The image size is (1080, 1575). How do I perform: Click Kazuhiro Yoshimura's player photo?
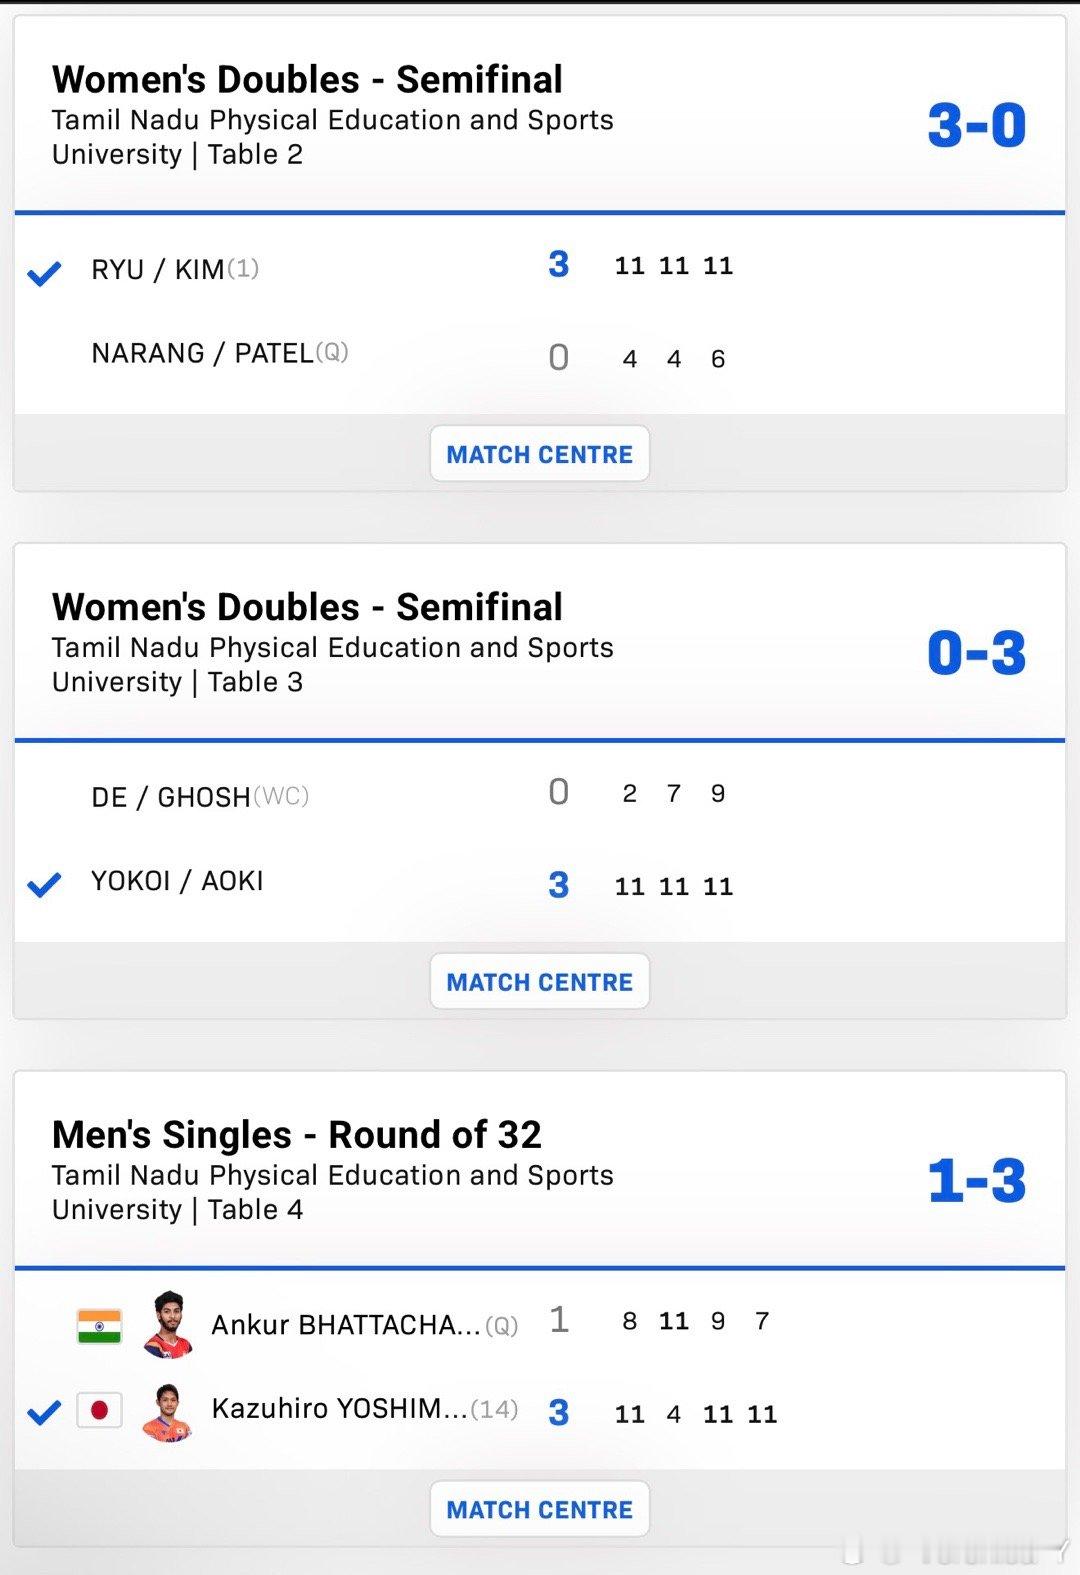click(167, 1411)
